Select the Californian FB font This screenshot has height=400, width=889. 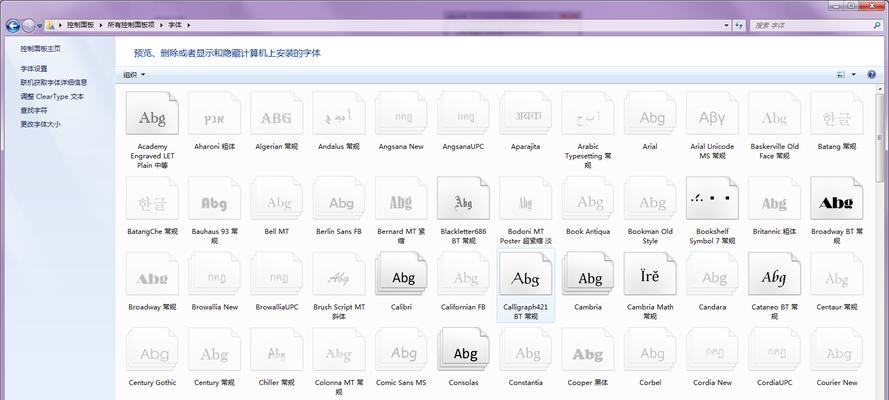[x=463, y=274]
